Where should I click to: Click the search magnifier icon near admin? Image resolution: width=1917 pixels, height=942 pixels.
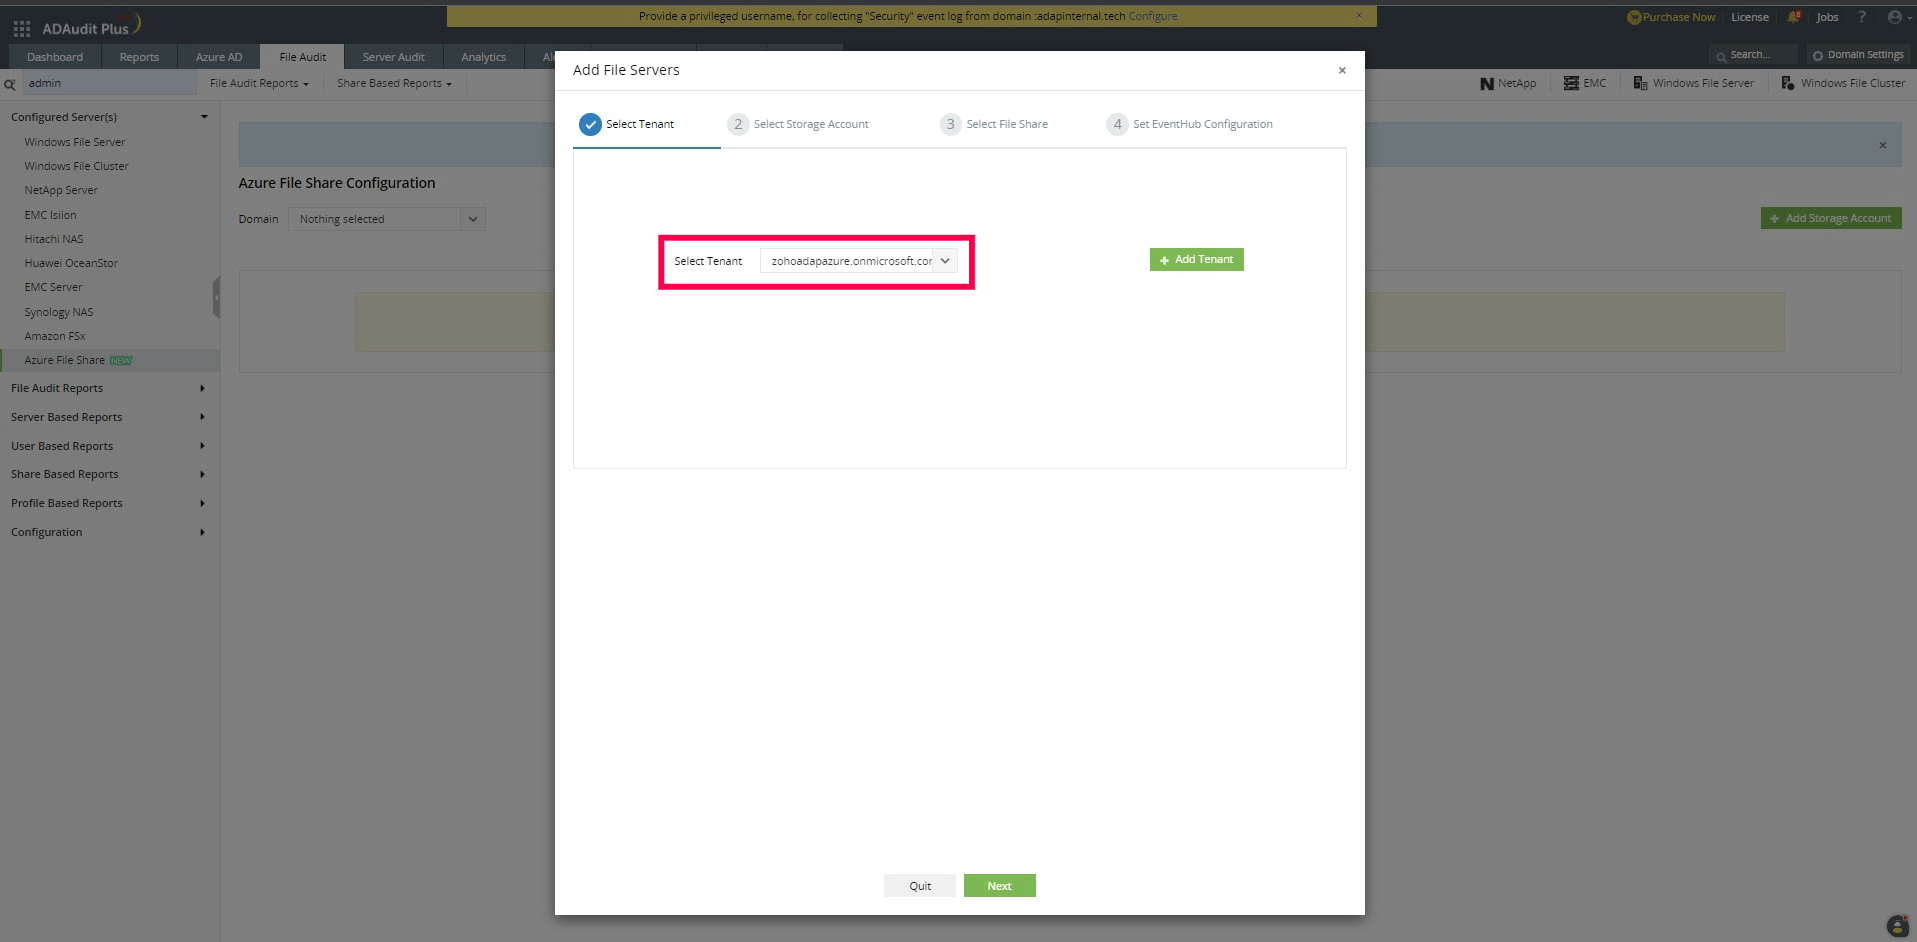[10, 84]
